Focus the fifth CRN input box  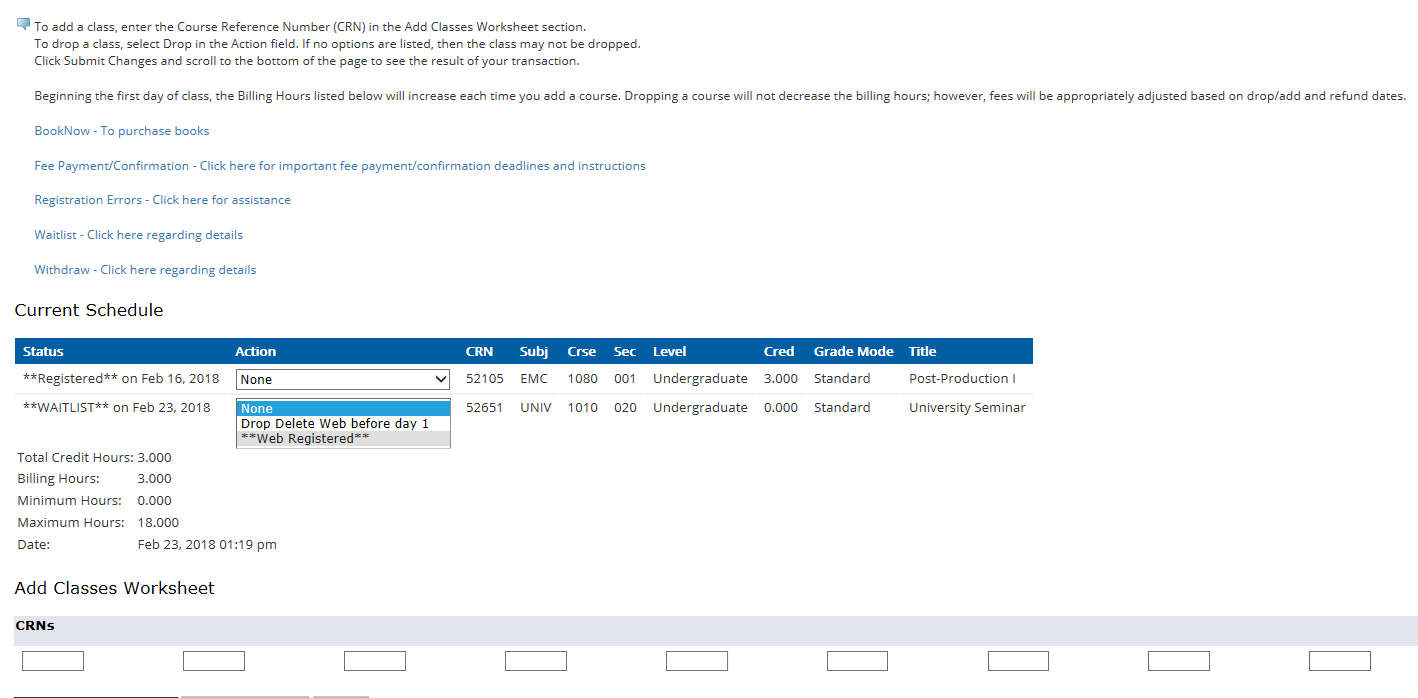tap(697, 661)
